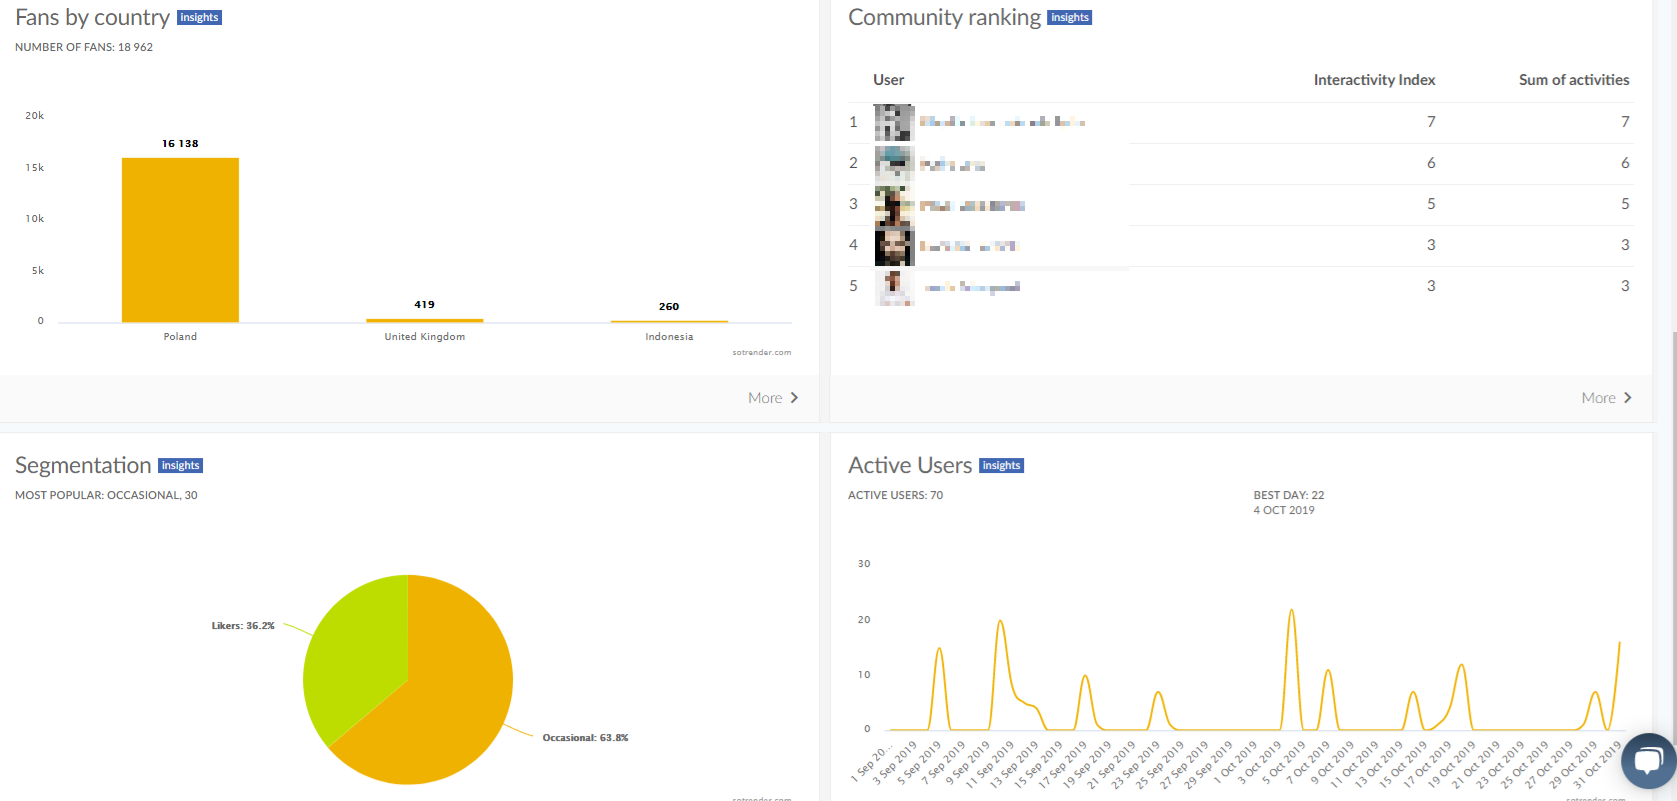Screen dimensions: 1677x801
Task: Click Insights badge beside Fans by country
Action: click(x=199, y=18)
